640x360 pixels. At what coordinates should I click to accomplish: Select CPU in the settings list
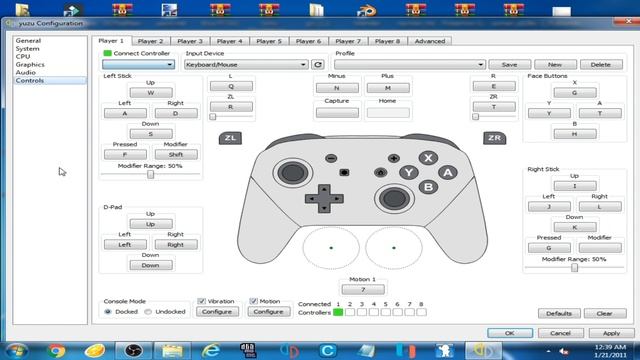tap(23, 56)
